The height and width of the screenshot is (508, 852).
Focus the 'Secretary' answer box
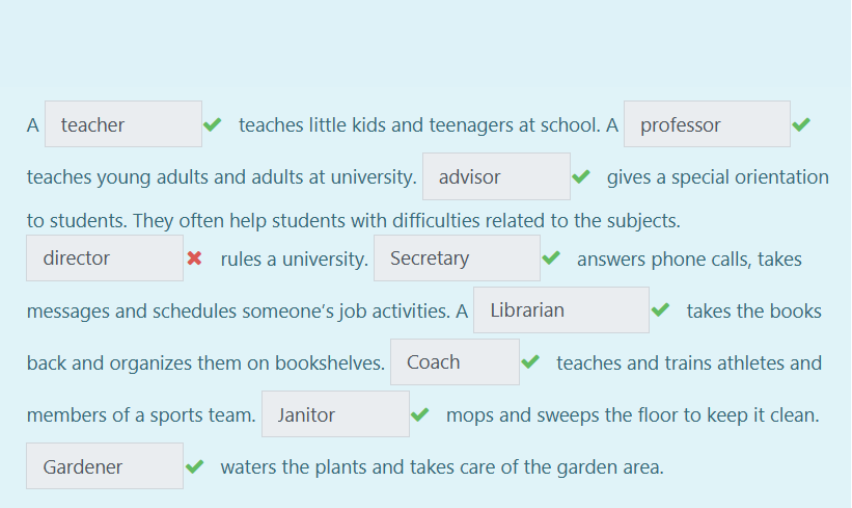pos(456,258)
